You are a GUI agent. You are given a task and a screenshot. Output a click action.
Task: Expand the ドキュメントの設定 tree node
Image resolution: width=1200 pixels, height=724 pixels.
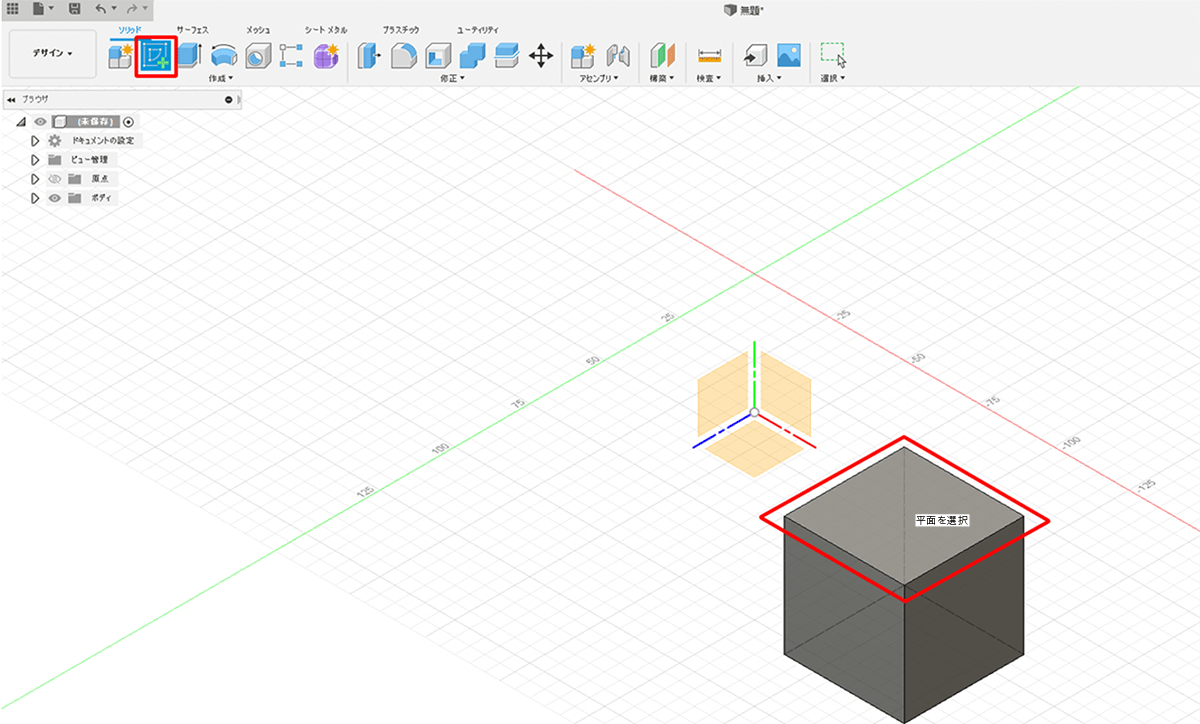35,141
